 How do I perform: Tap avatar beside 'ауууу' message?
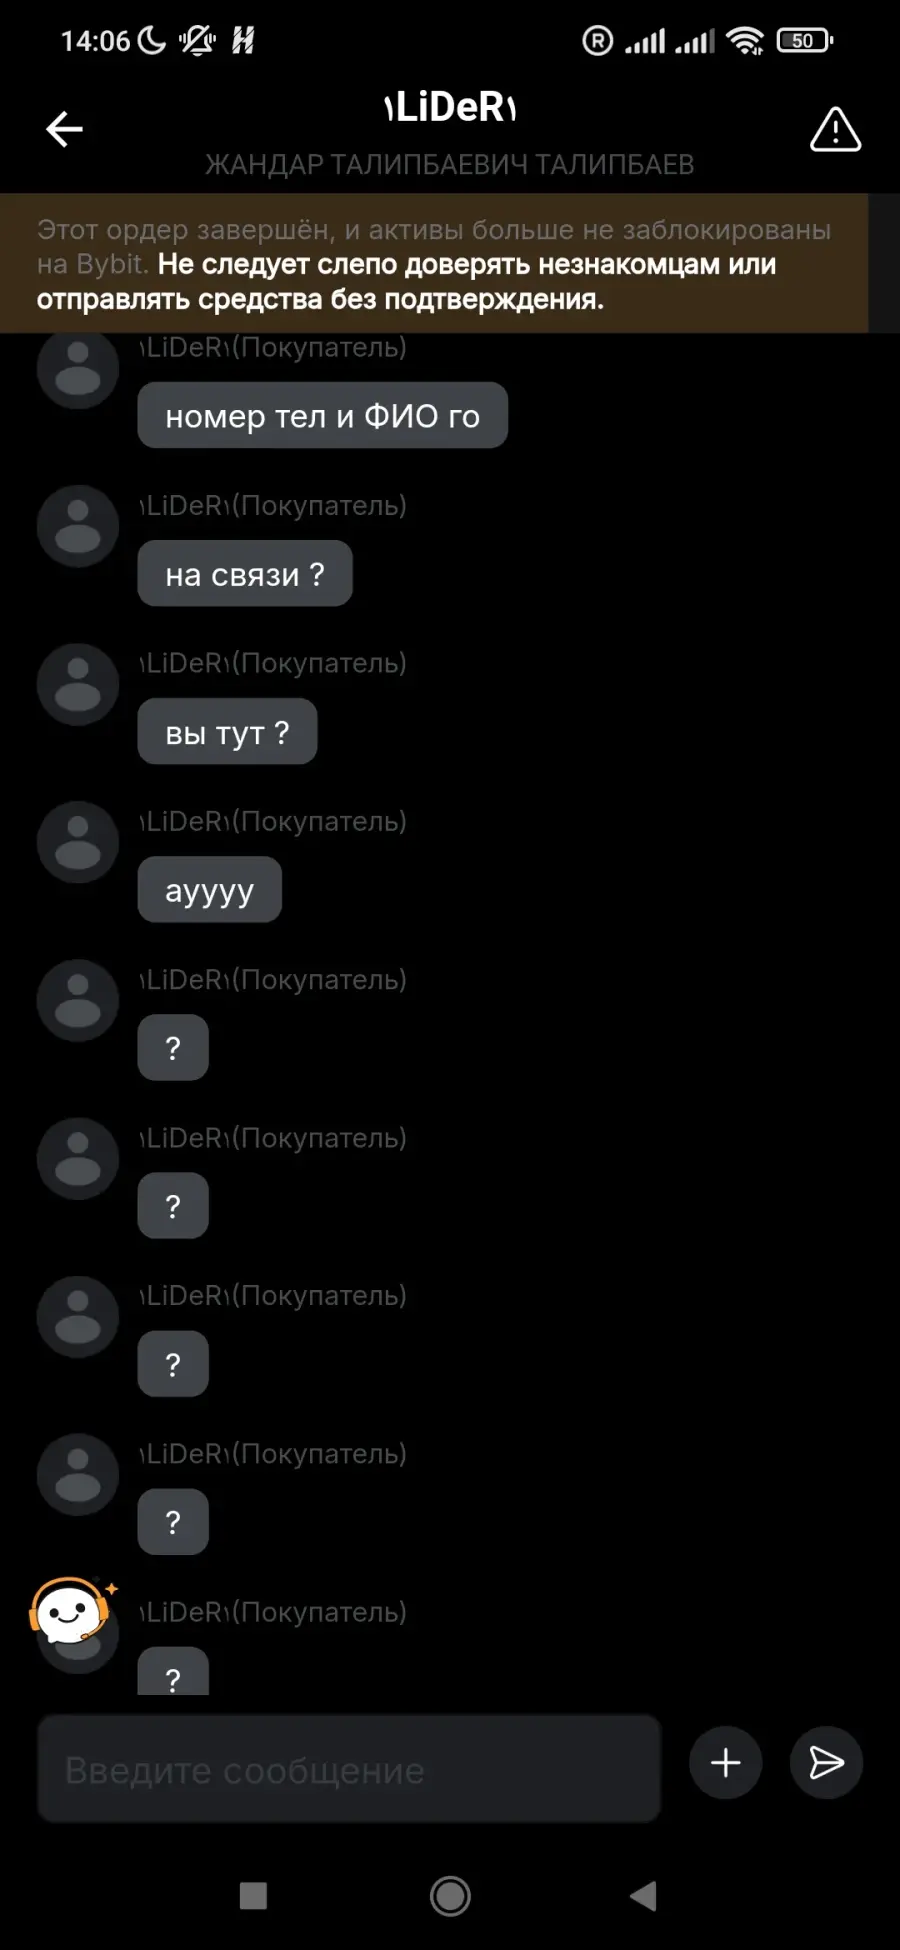point(78,842)
